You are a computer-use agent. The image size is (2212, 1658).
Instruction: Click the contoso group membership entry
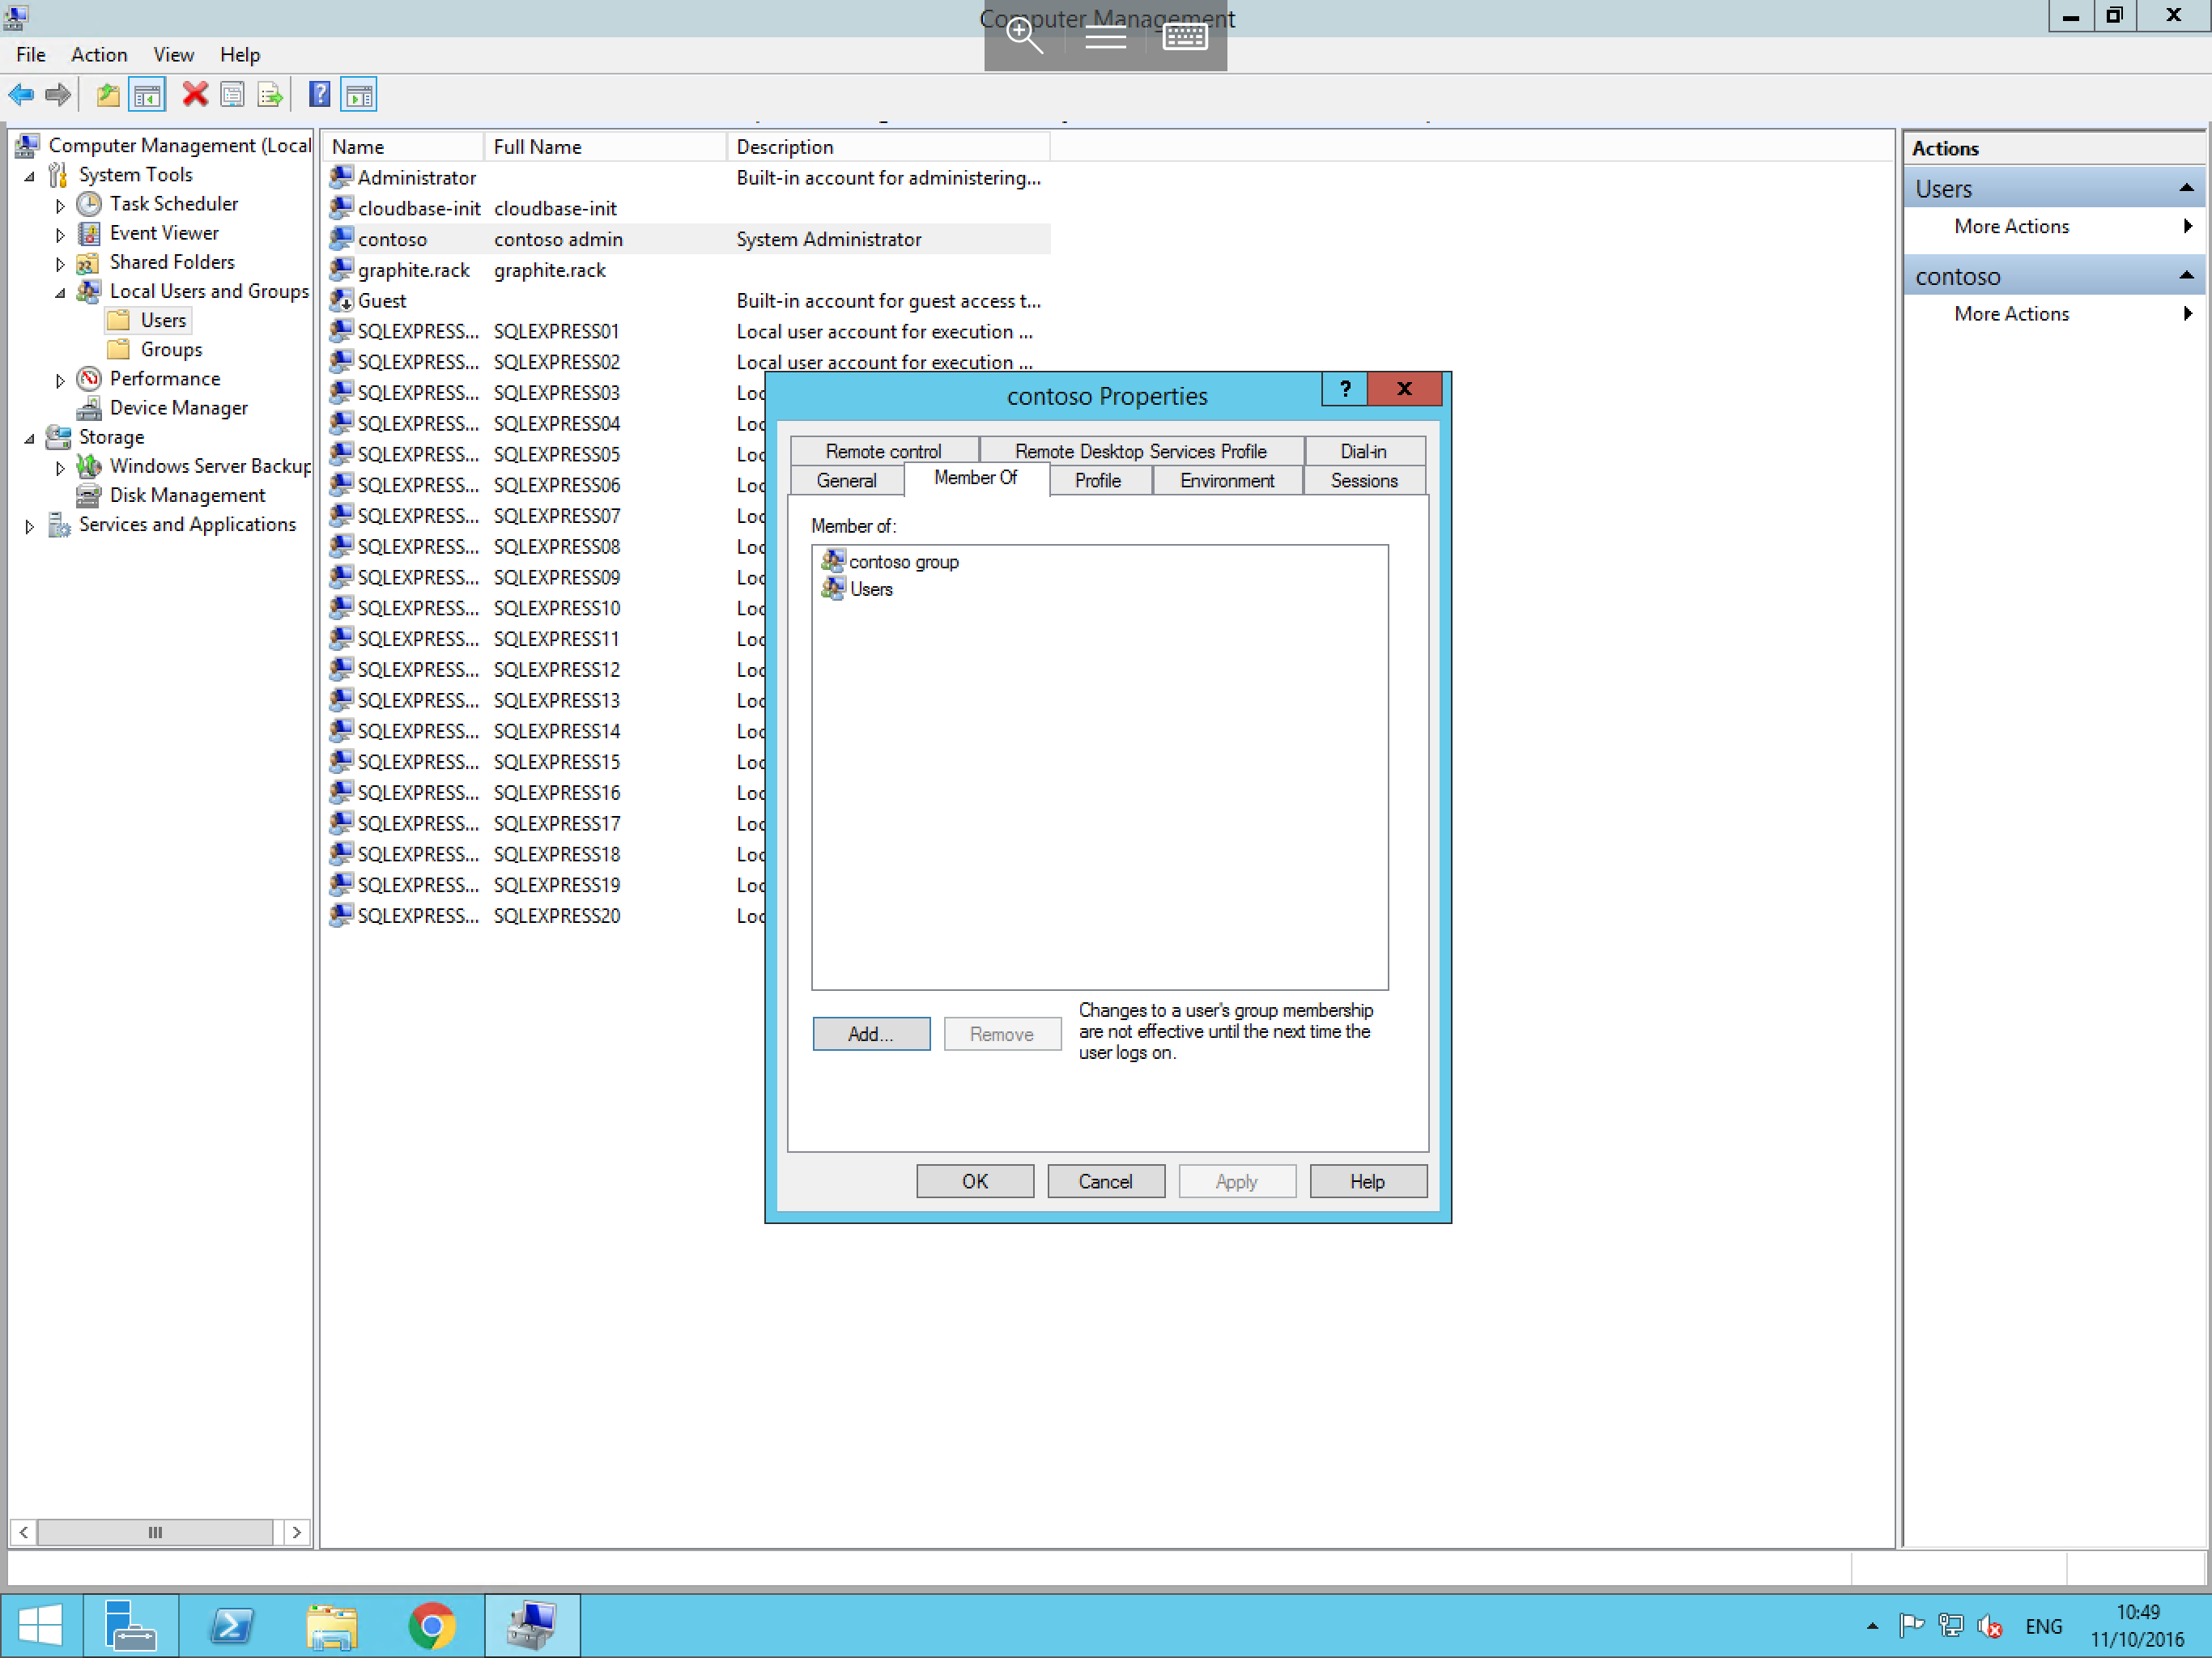902,561
